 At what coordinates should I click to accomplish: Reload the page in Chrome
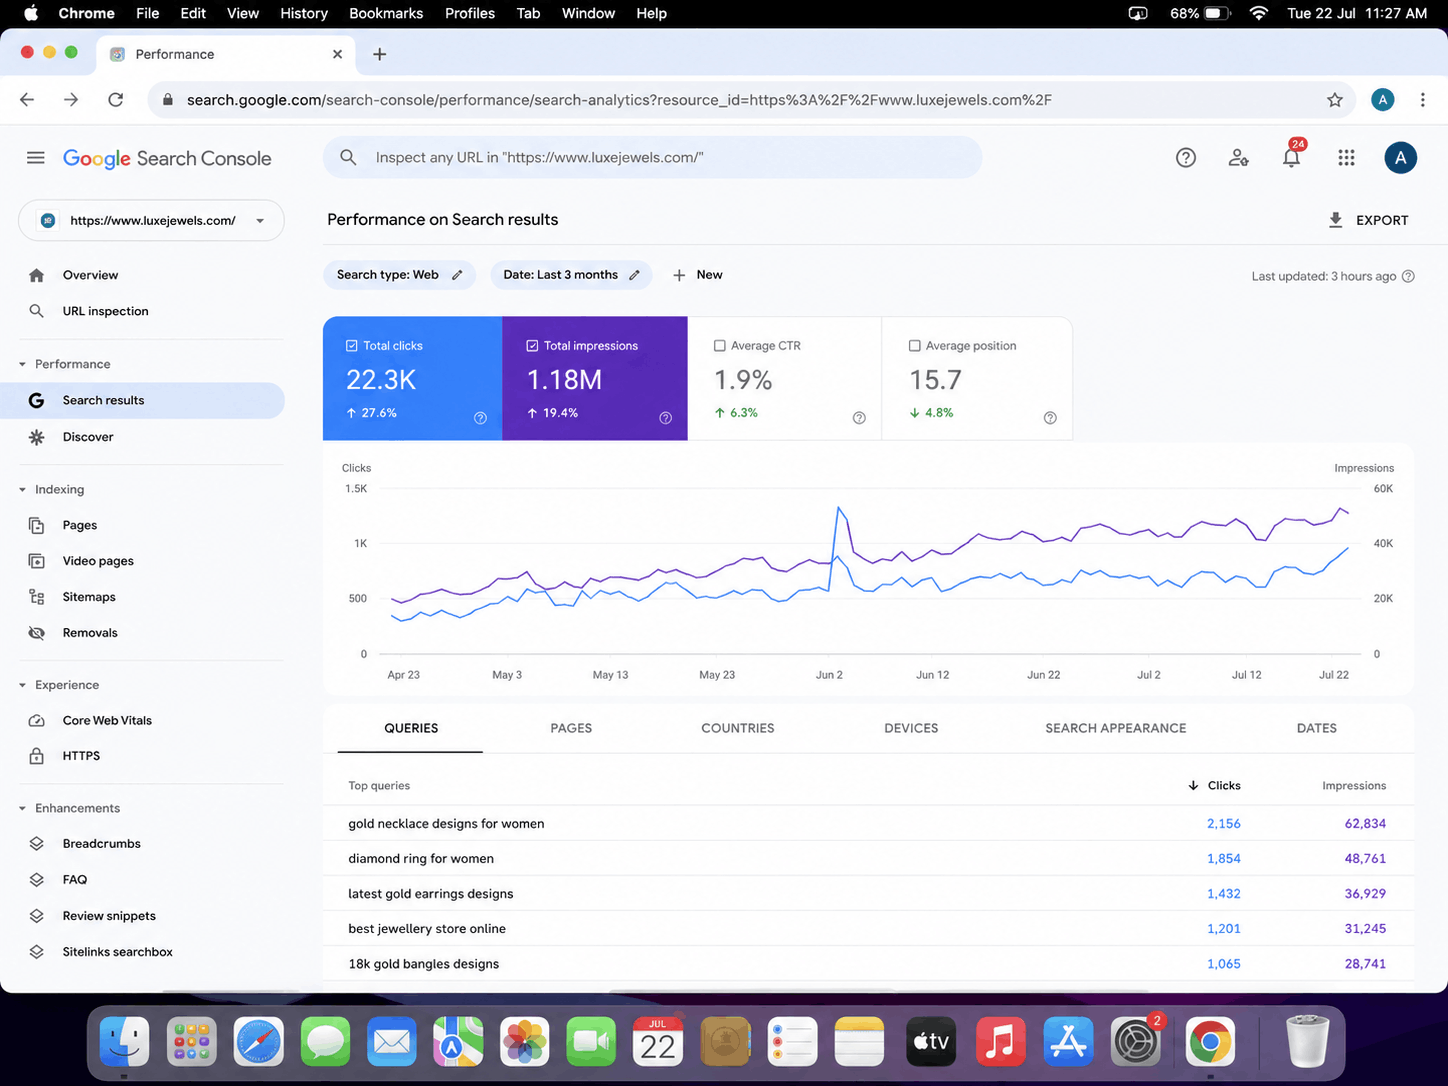point(116,100)
